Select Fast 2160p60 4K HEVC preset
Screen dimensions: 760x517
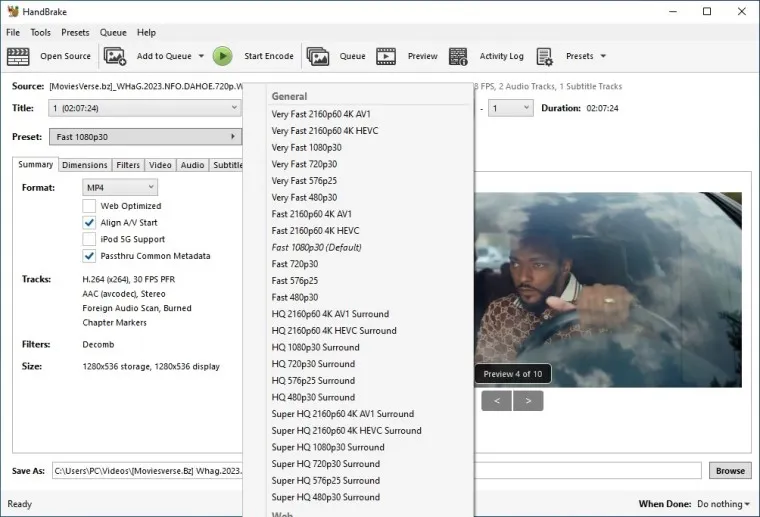(x=316, y=231)
